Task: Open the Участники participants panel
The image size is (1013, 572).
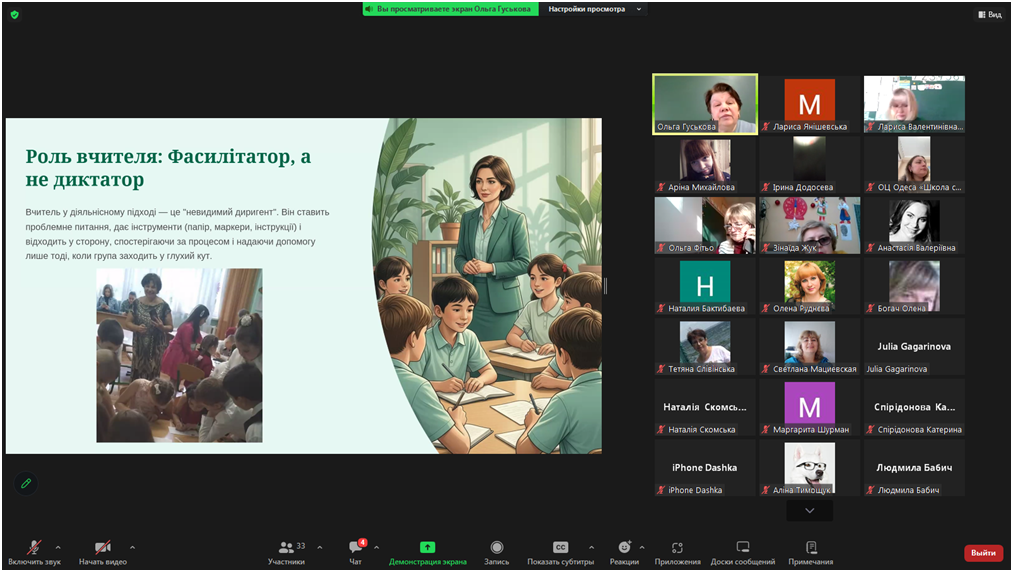Action: point(287,548)
